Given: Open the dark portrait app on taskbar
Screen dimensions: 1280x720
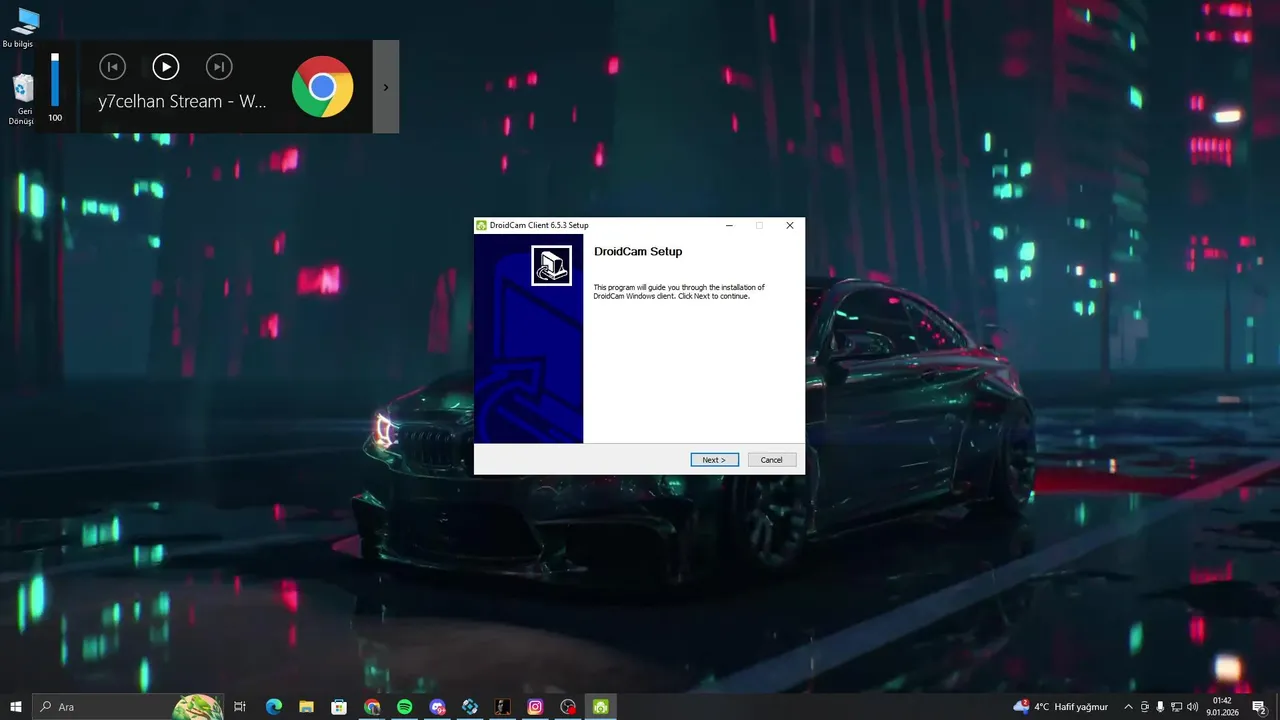Looking at the screenshot, I should tap(502, 707).
